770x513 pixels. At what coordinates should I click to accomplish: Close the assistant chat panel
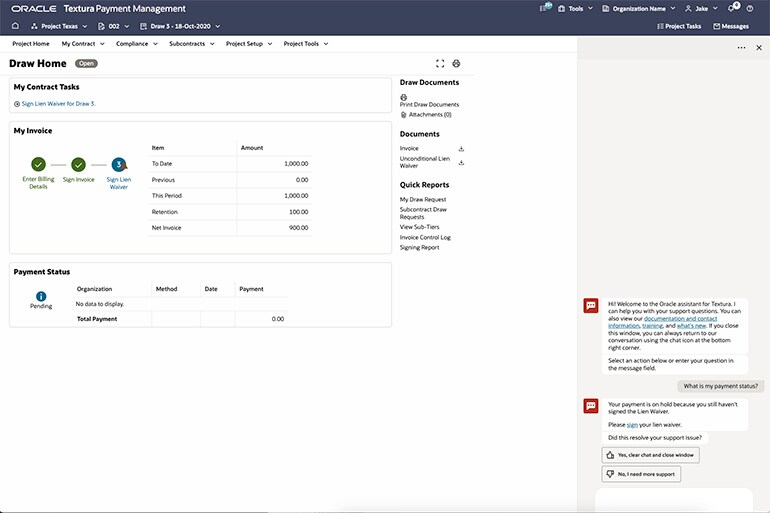759,48
